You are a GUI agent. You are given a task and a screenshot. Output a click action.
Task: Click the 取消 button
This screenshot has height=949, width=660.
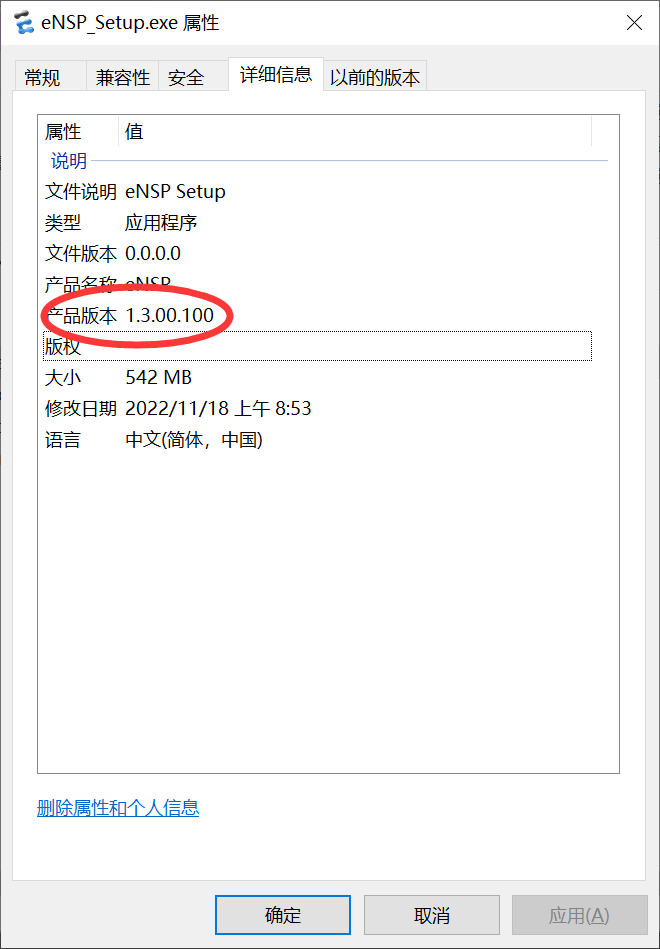(x=432, y=915)
